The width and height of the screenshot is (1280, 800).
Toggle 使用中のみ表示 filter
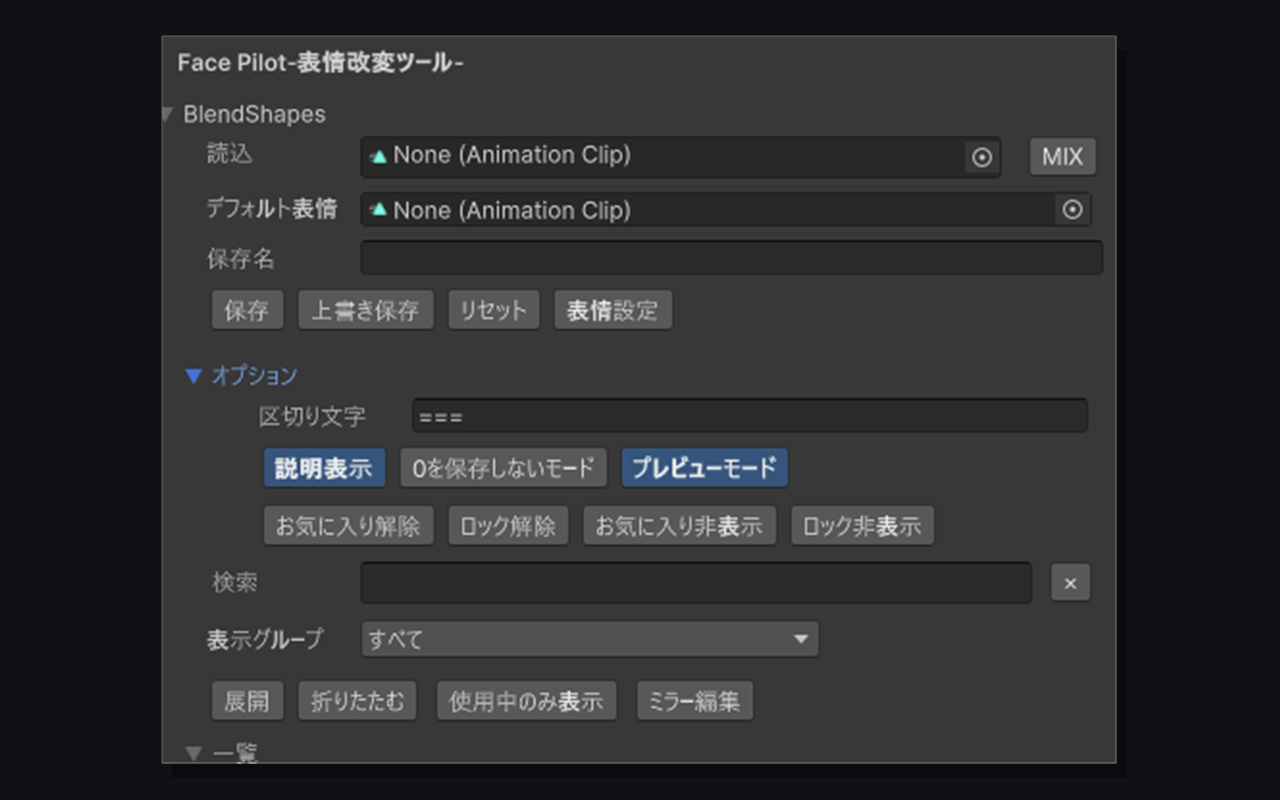tap(526, 701)
